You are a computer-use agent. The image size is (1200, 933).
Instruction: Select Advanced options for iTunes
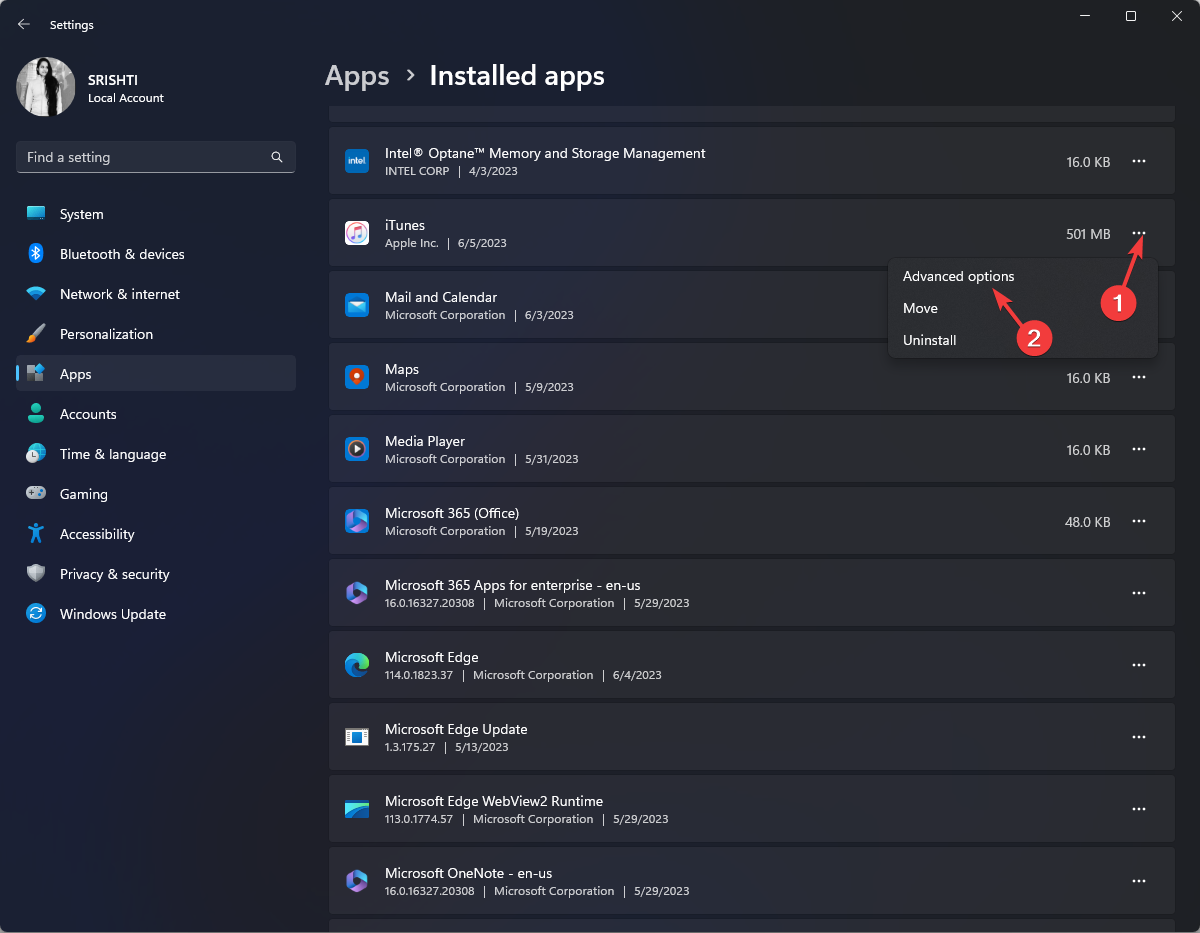958,276
